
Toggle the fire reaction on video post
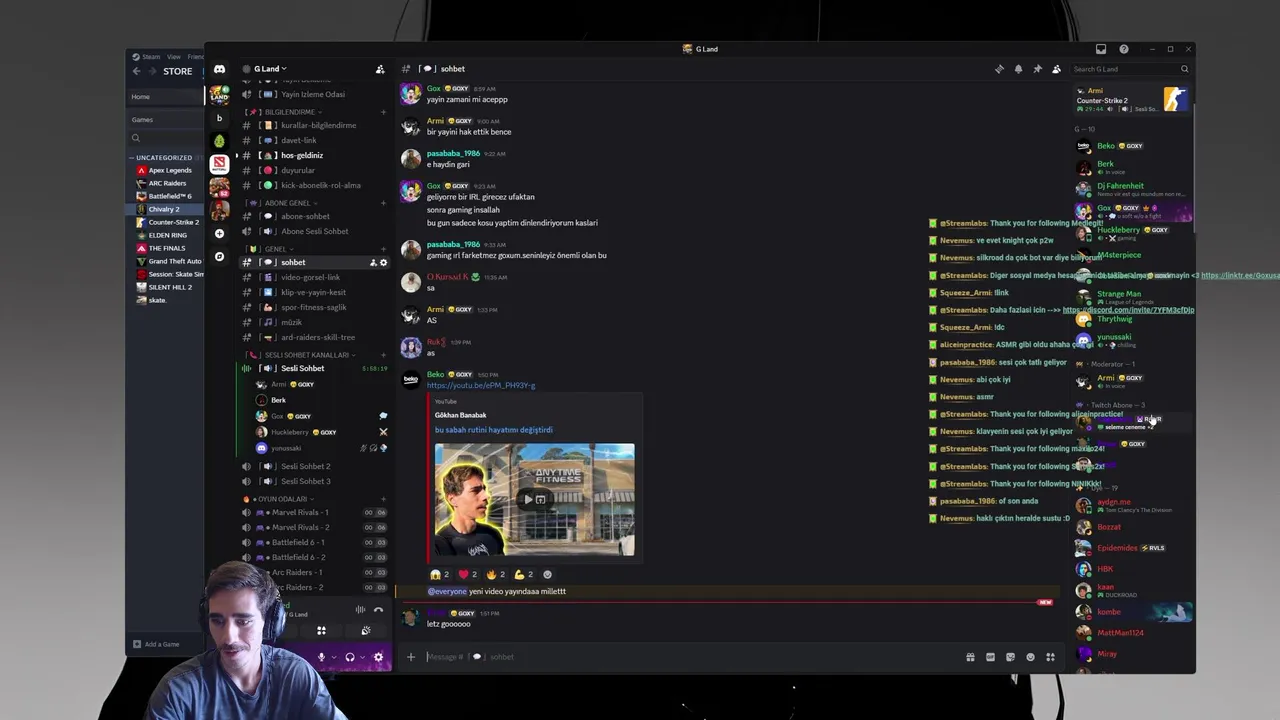click(x=496, y=574)
